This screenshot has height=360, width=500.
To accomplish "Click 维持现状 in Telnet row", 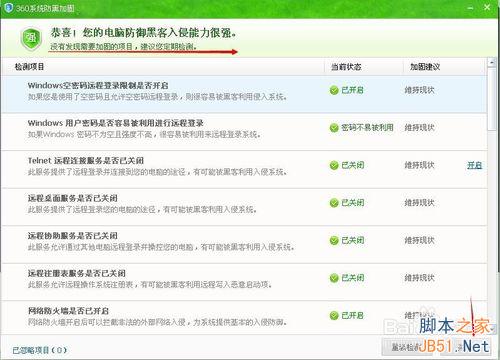I will [419, 165].
